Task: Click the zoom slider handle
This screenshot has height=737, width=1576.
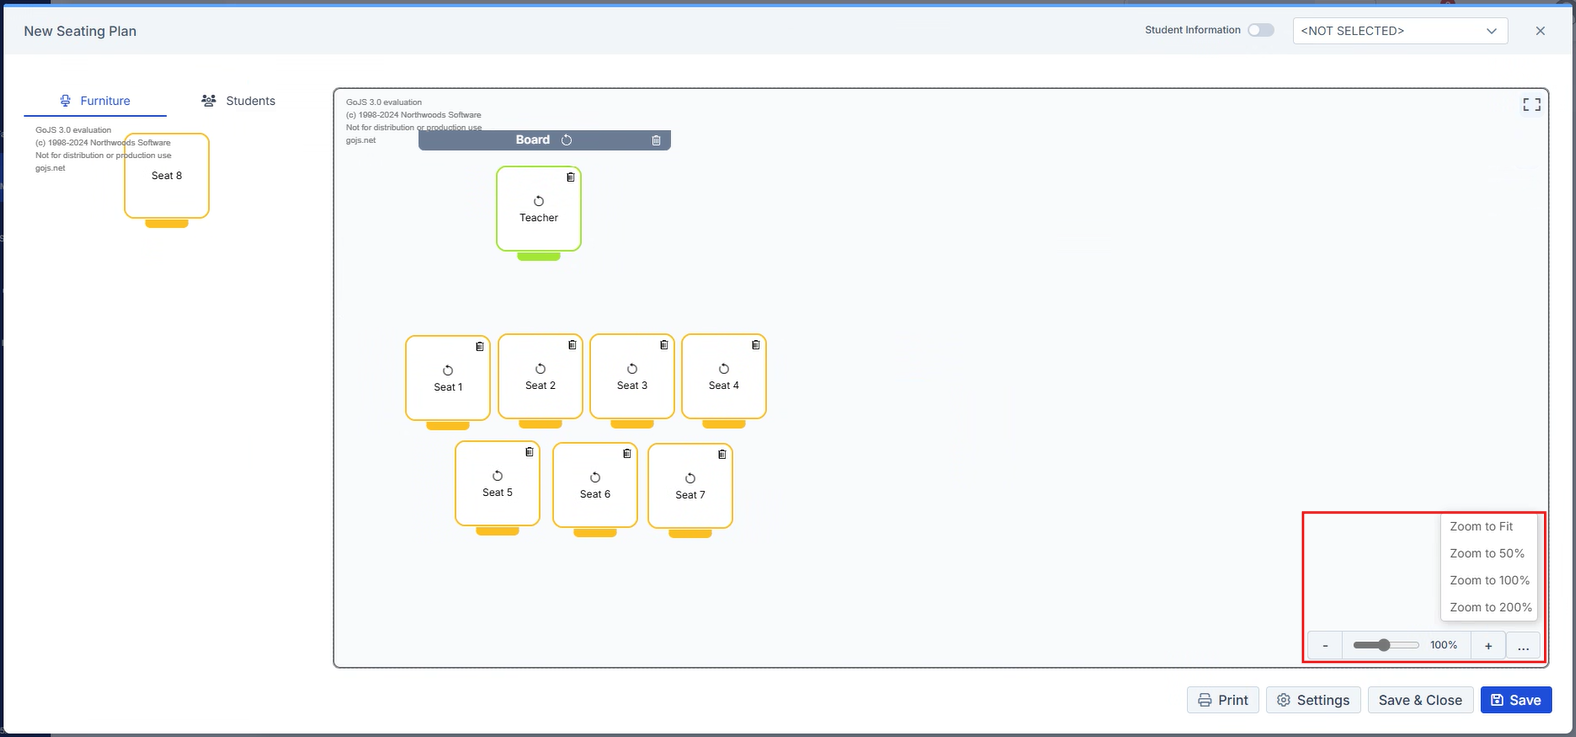Action: point(1384,646)
